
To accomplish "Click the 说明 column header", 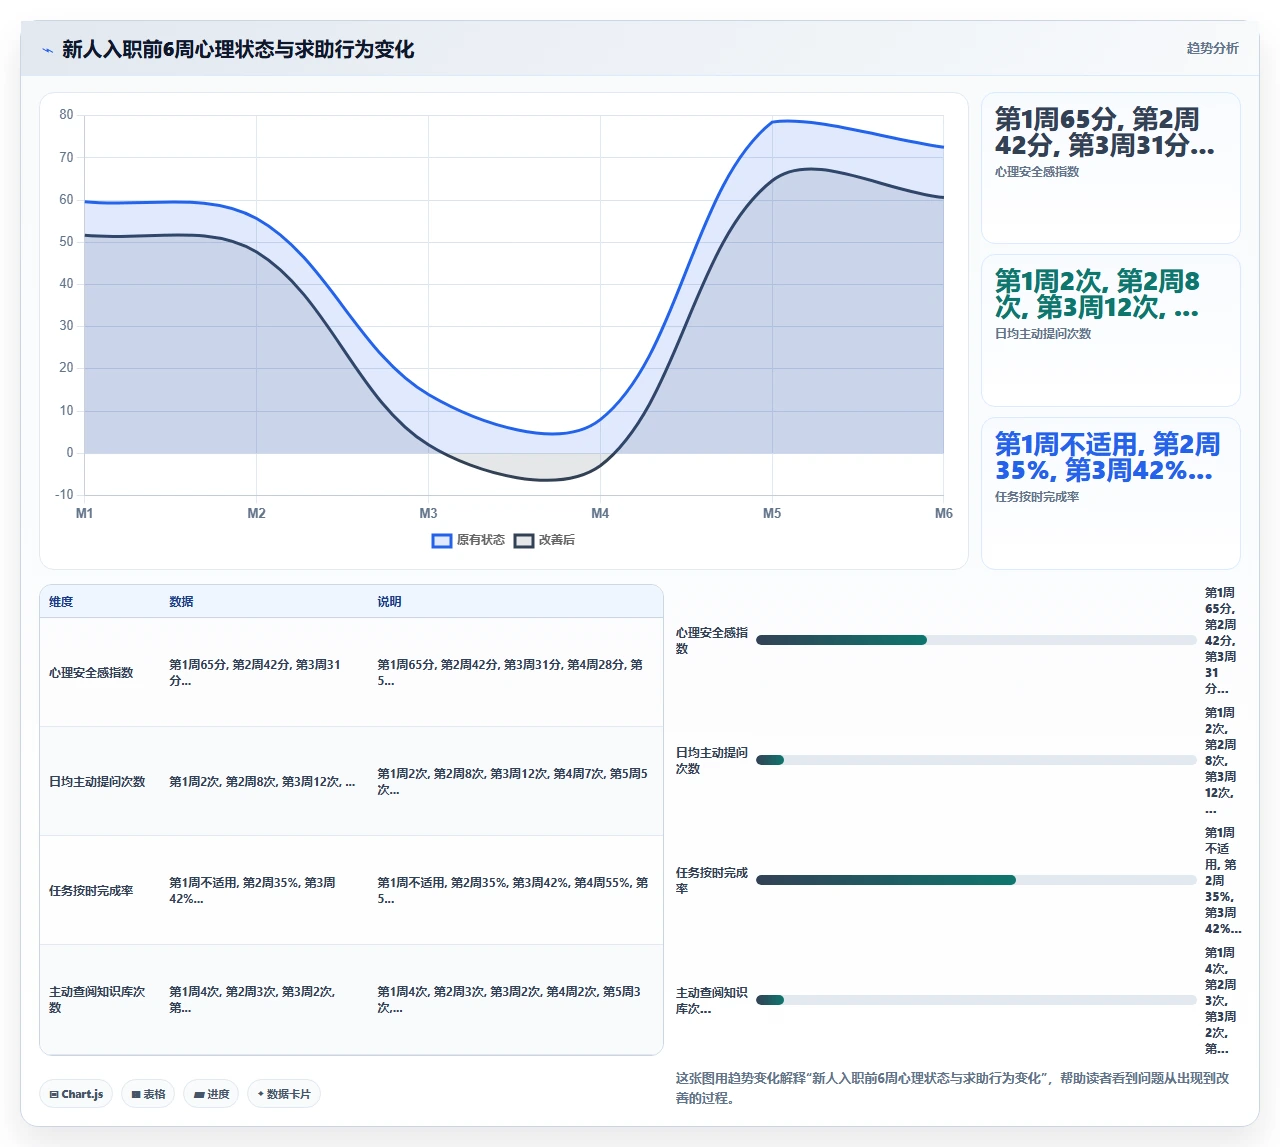I will (389, 602).
